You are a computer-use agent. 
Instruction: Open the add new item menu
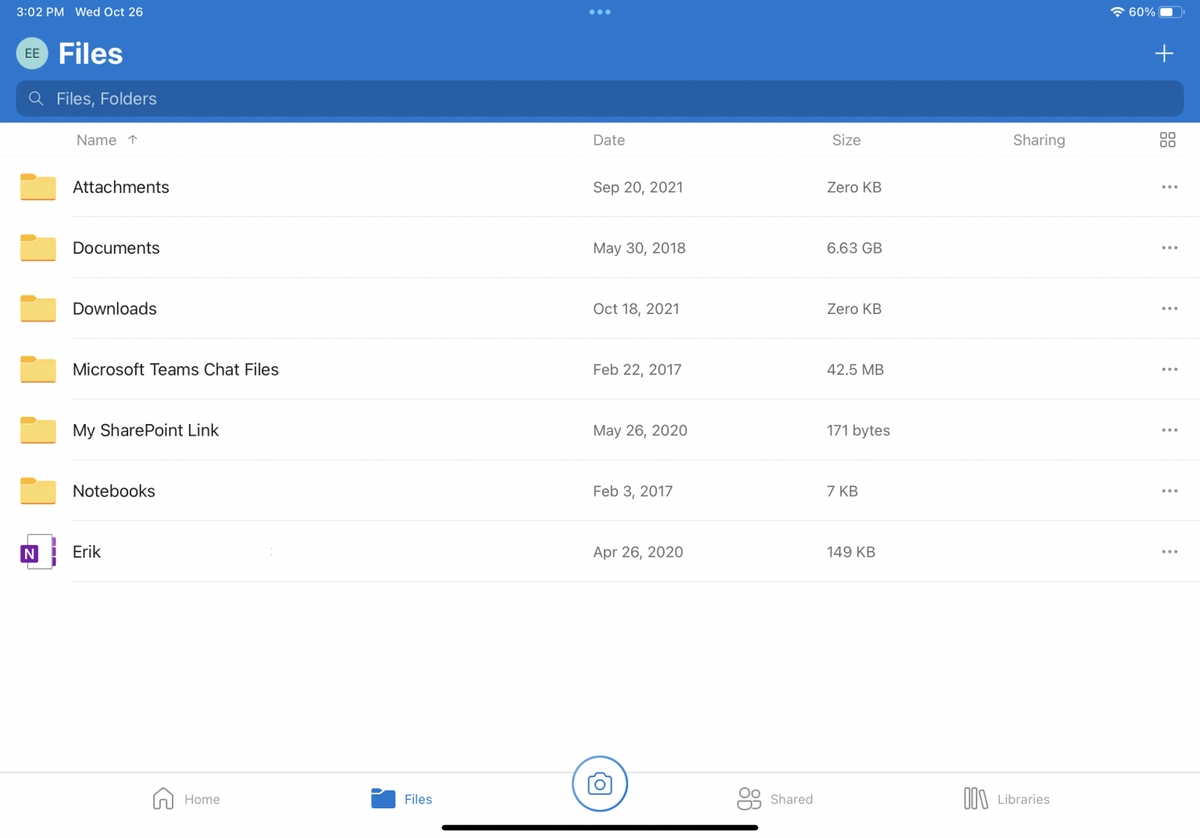click(x=1164, y=53)
